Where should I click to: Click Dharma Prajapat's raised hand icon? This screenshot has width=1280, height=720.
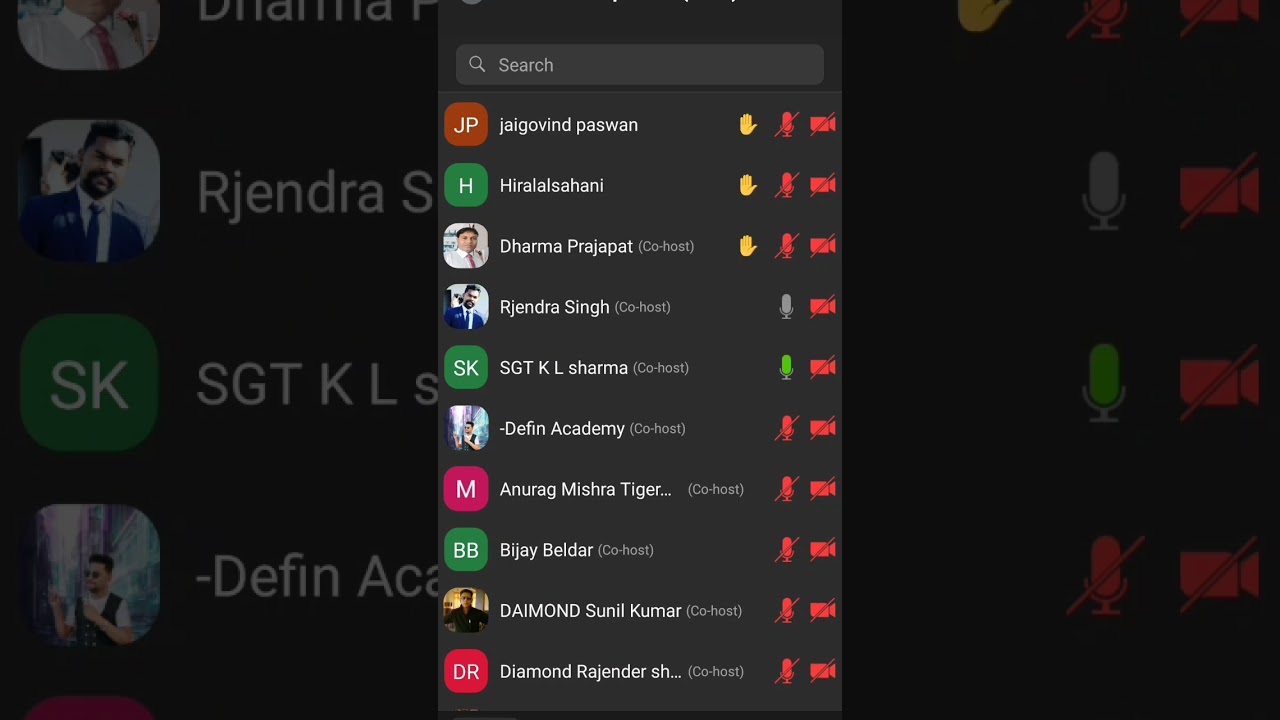(x=748, y=246)
